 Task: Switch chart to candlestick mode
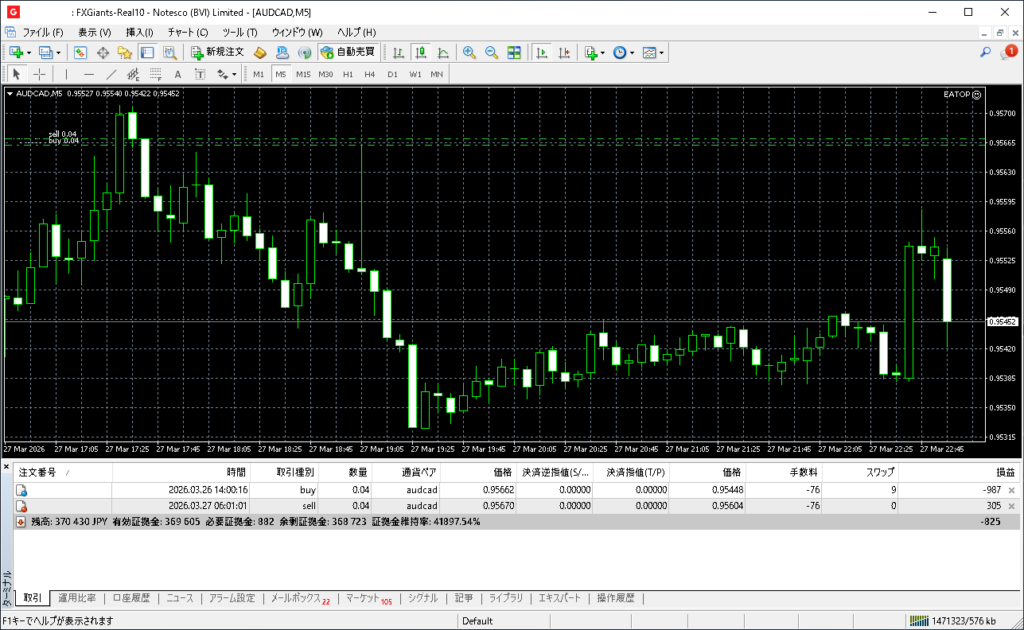[x=421, y=52]
